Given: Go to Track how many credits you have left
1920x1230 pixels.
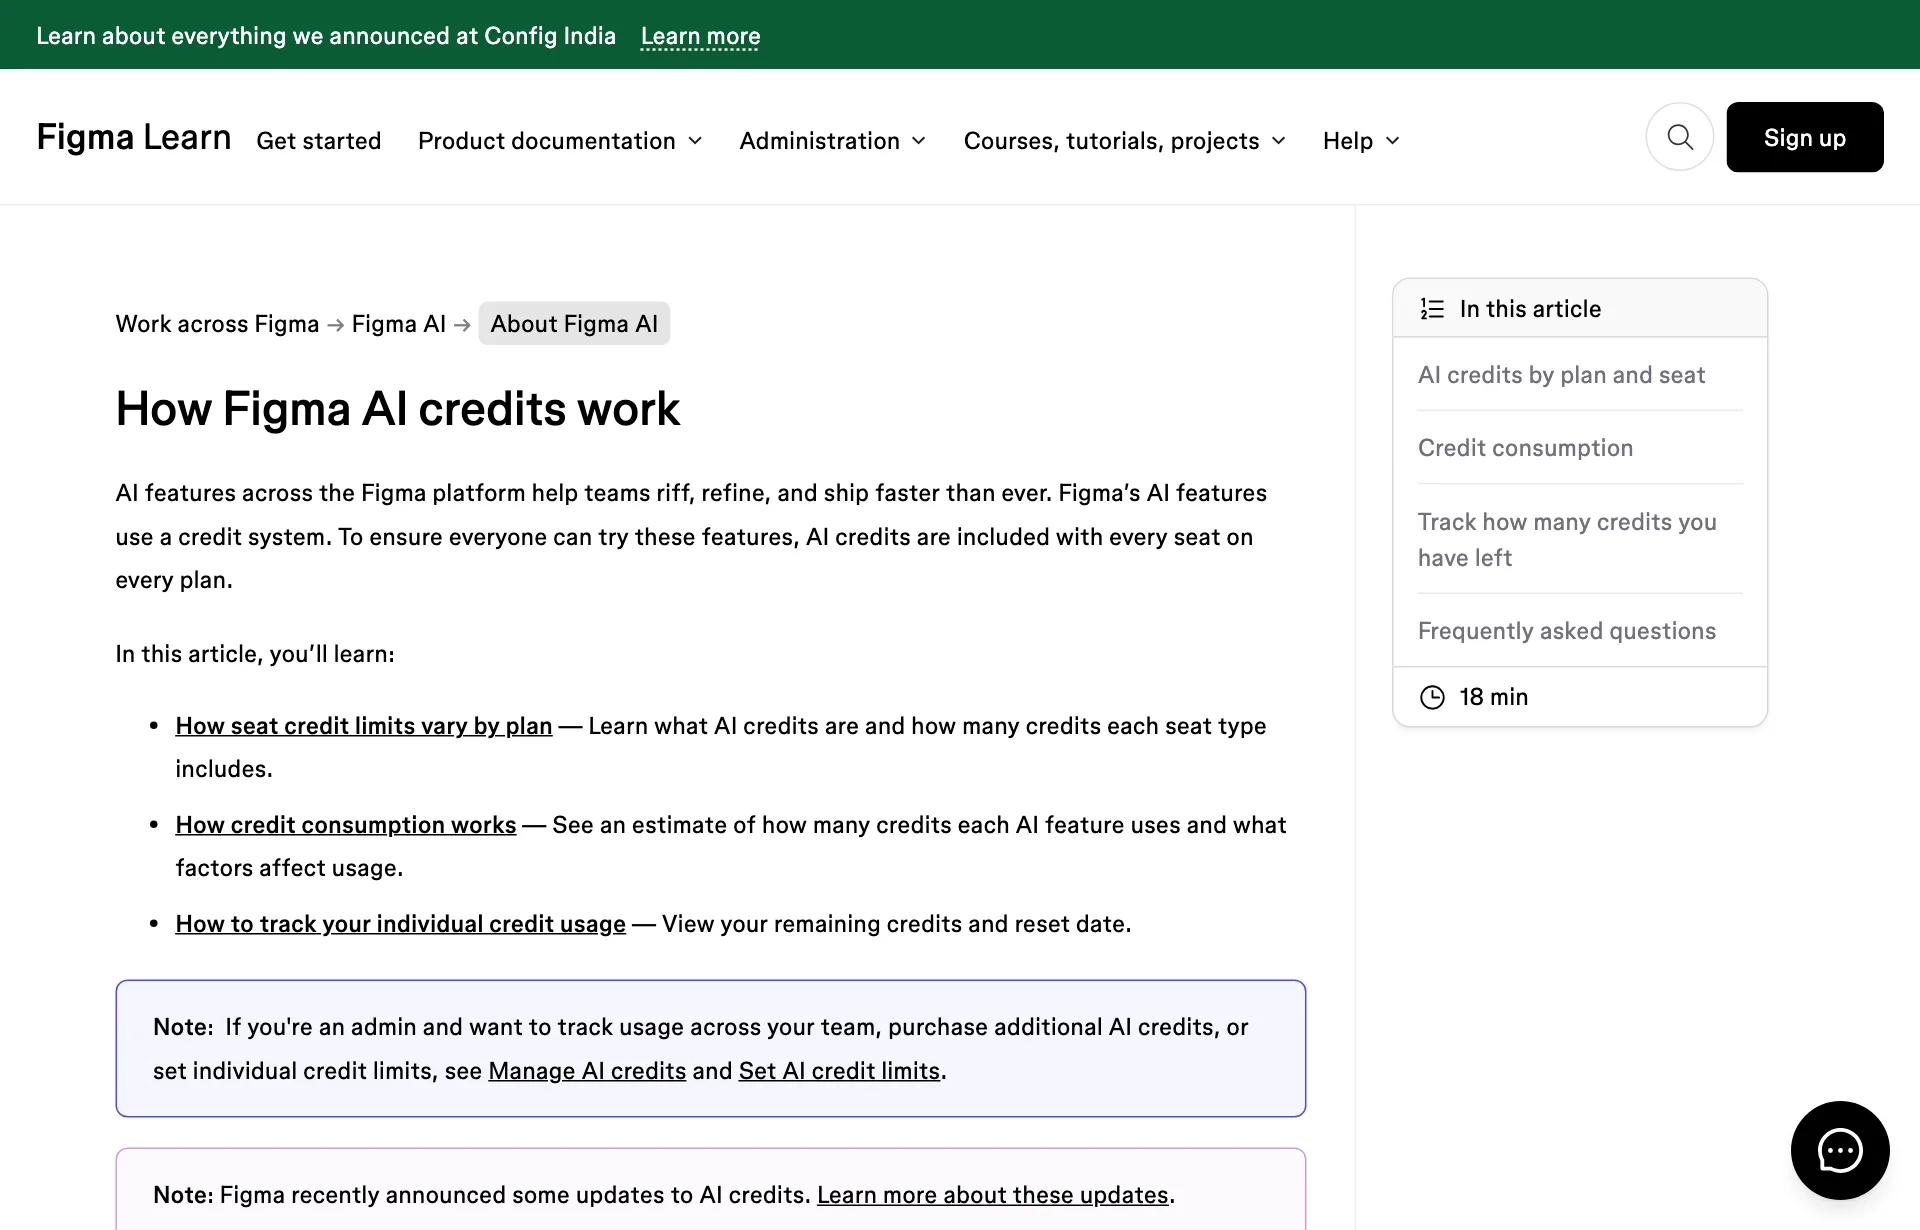Looking at the screenshot, I should (1567, 540).
